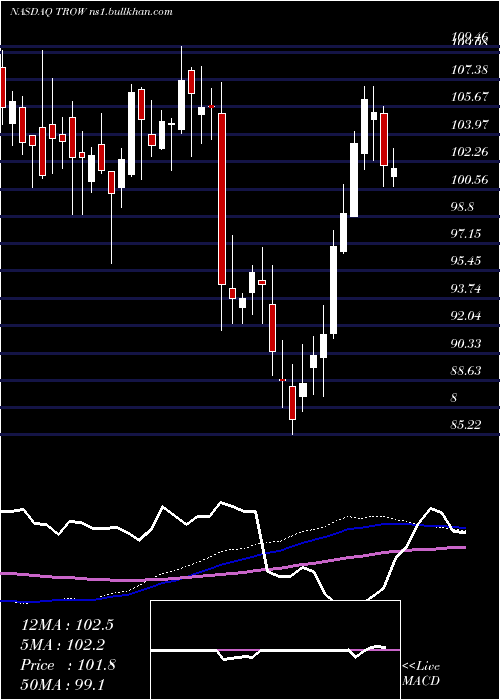This screenshot has height=700, width=500.
Task: Click the 98.8 price axis label
Action: pos(464,207)
